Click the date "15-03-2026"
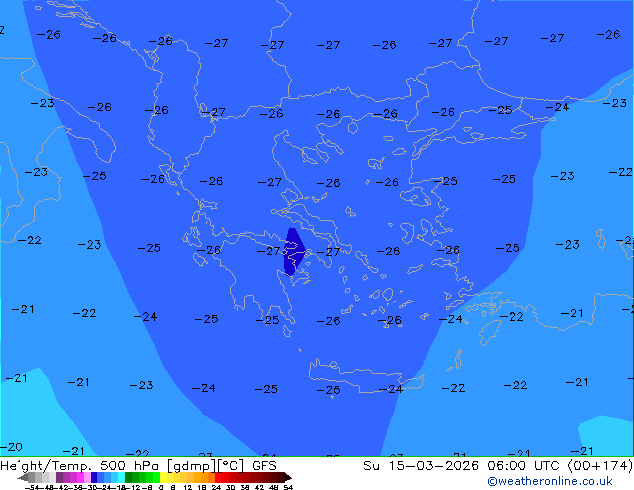The width and height of the screenshot is (634, 490). [433, 466]
